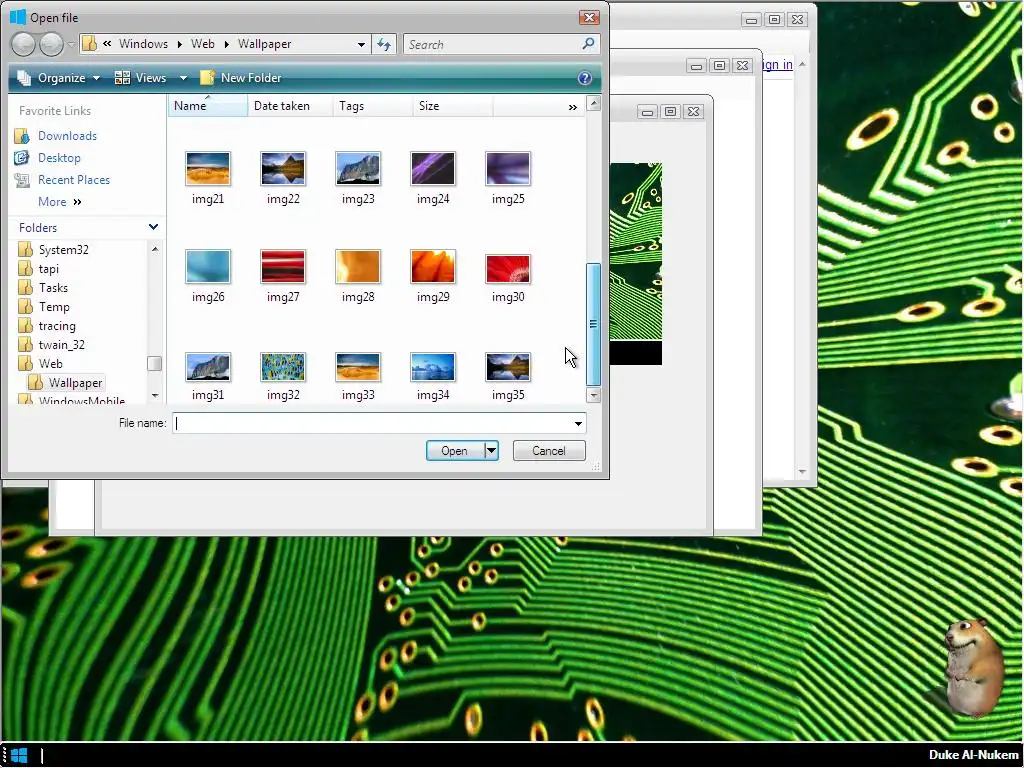The height and width of the screenshot is (768, 1024).
Task: Click the Desktop icon in Favorite Links
Action: point(22,158)
